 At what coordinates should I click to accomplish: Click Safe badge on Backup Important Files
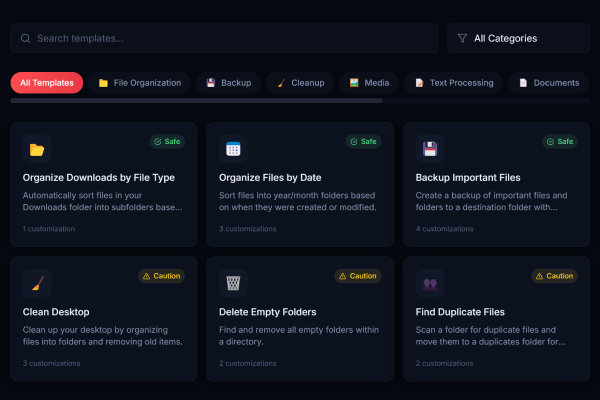pyautogui.click(x=560, y=142)
